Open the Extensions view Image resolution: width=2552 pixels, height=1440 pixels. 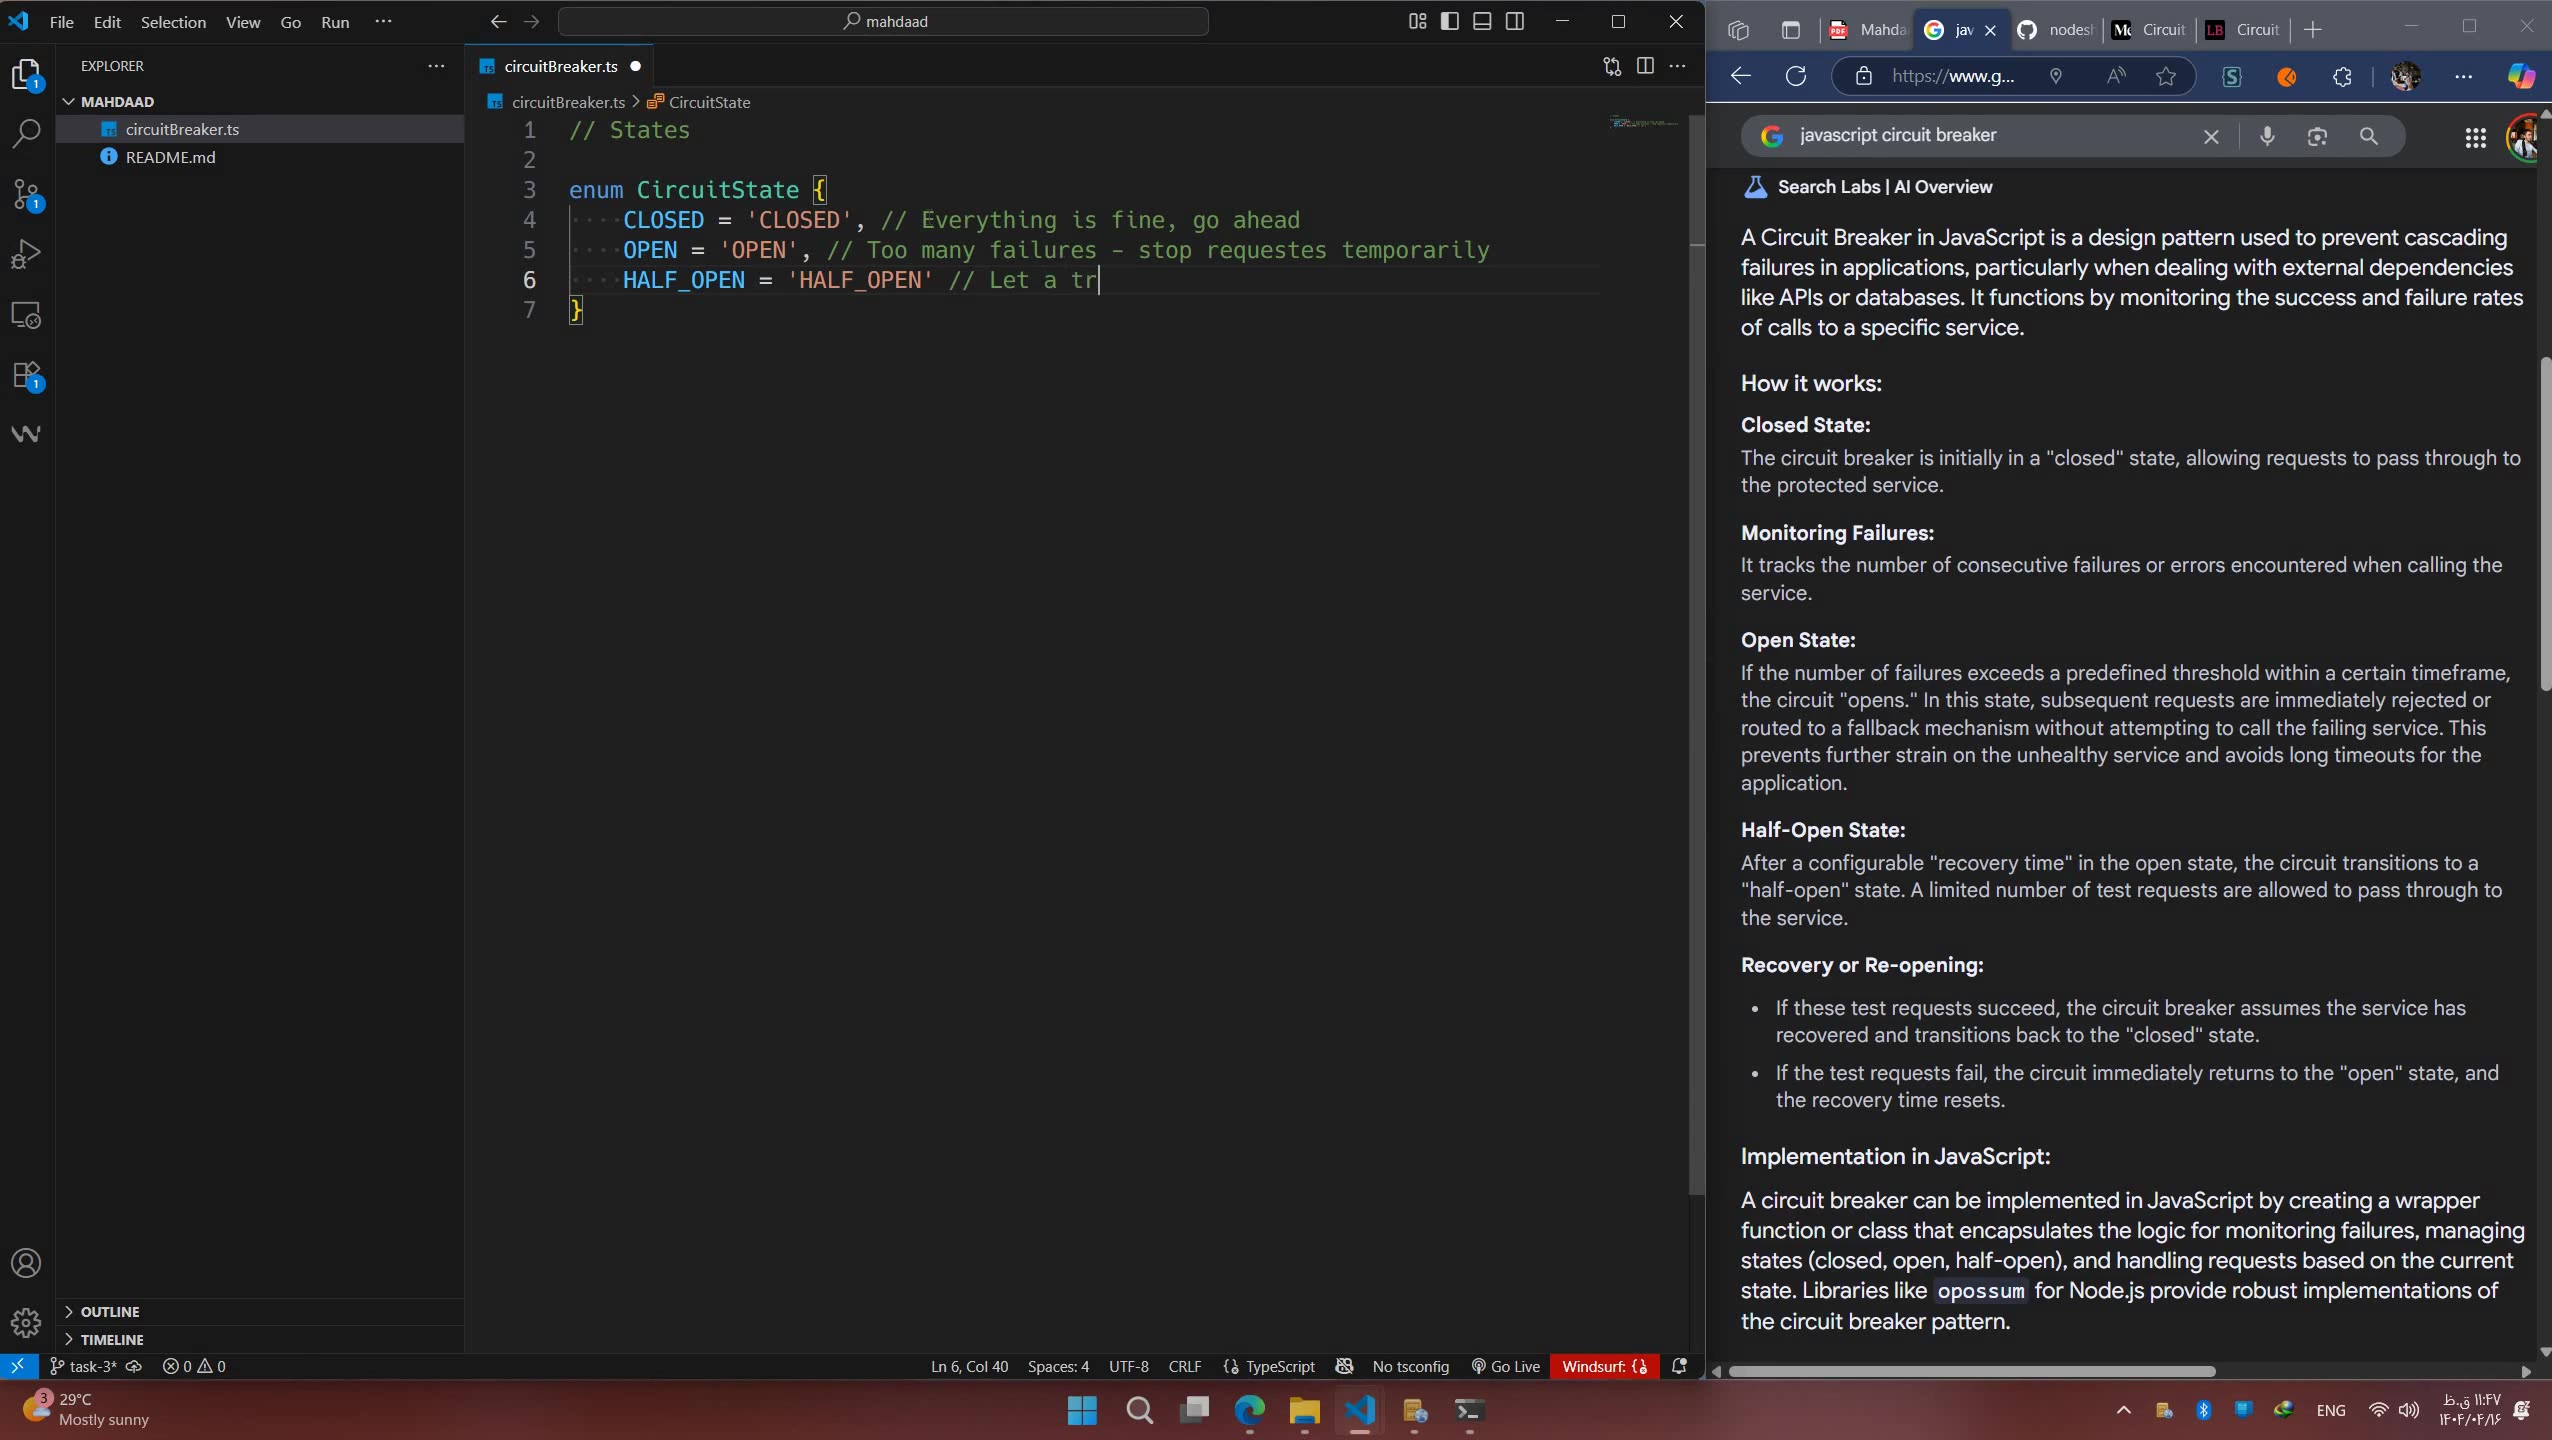(x=26, y=376)
